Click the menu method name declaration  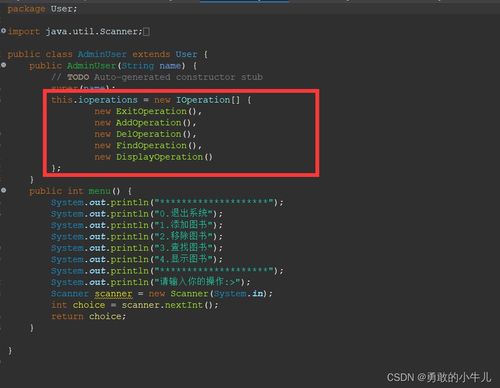tap(99, 191)
